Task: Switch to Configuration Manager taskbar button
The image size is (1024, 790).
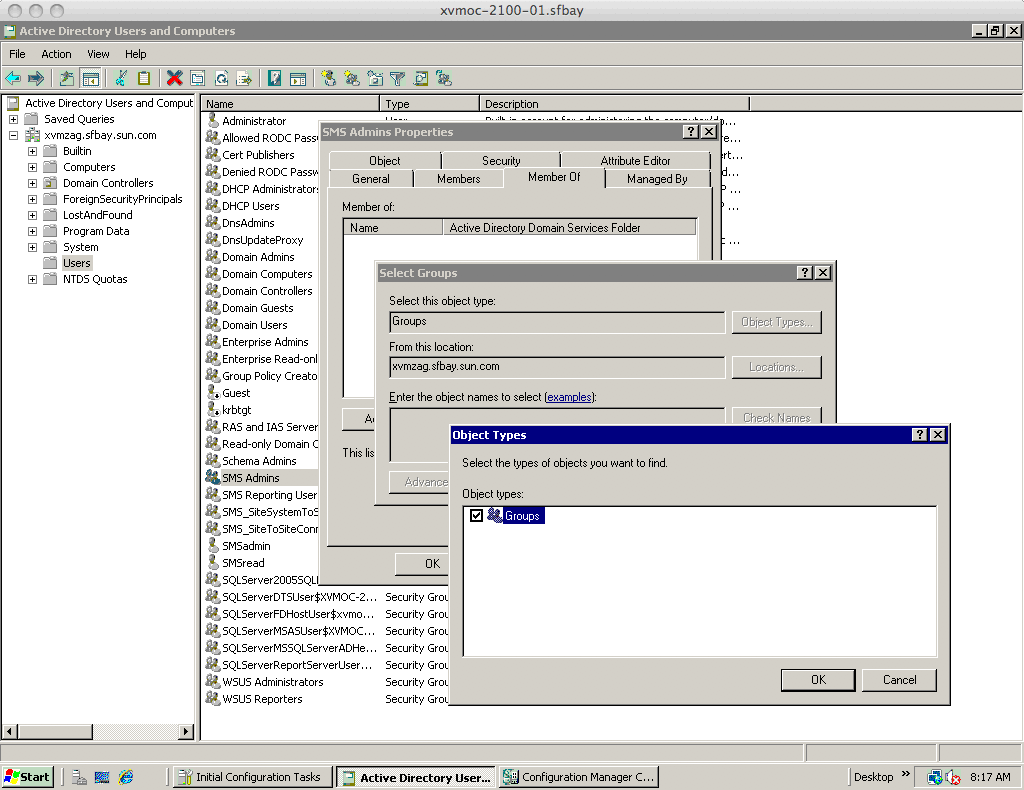Action: (579, 777)
